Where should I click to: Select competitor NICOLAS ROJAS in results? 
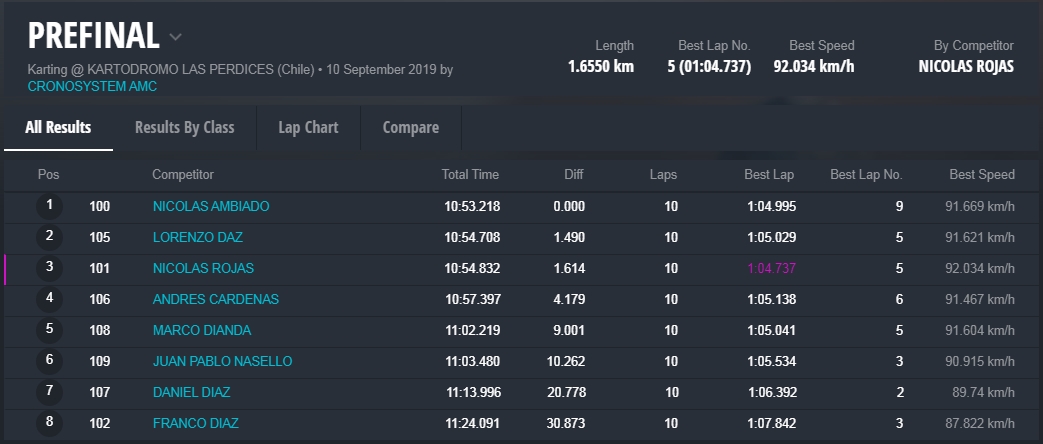coord(203,268)
